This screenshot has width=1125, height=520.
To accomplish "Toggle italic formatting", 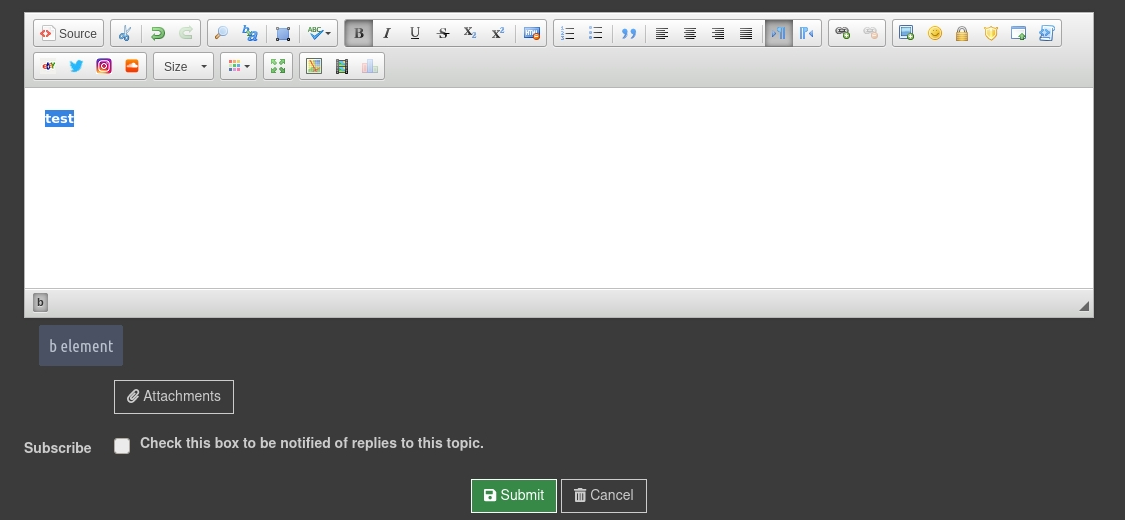I will pyautogui.click(x=387, y=33).
